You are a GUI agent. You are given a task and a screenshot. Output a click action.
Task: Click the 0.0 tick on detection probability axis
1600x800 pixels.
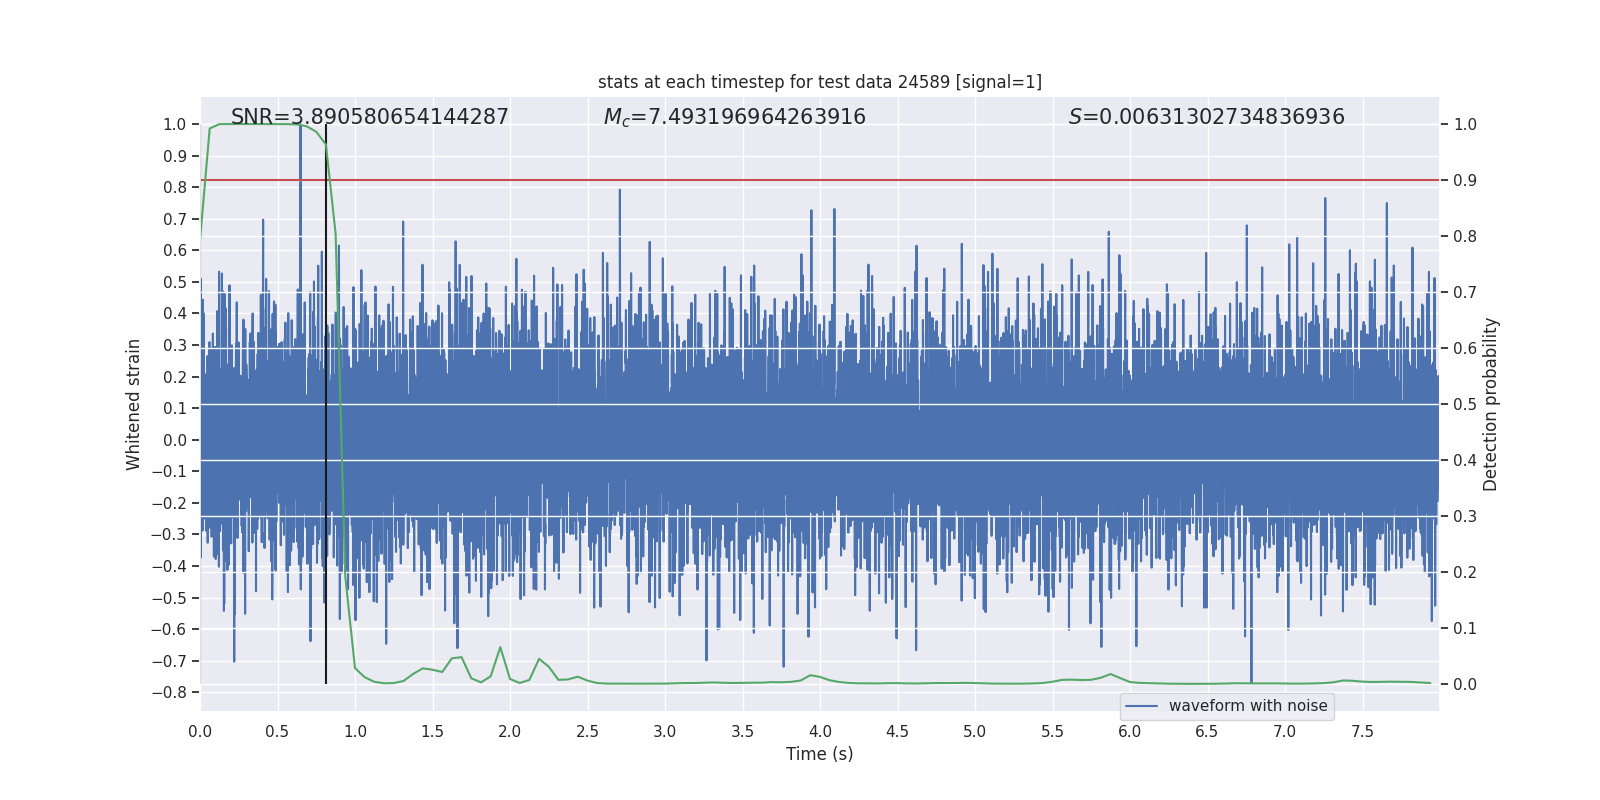click(1464, 685)
